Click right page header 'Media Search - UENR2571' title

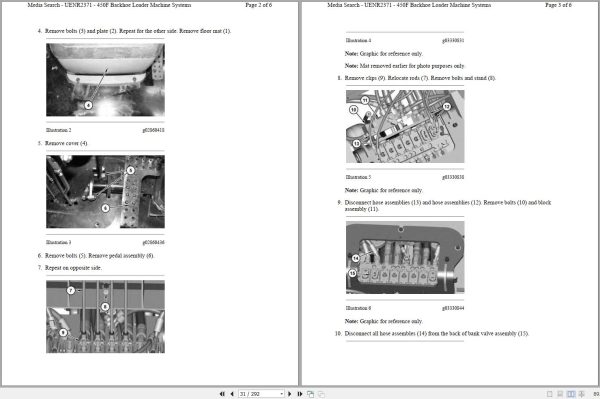tap(409, 5)
